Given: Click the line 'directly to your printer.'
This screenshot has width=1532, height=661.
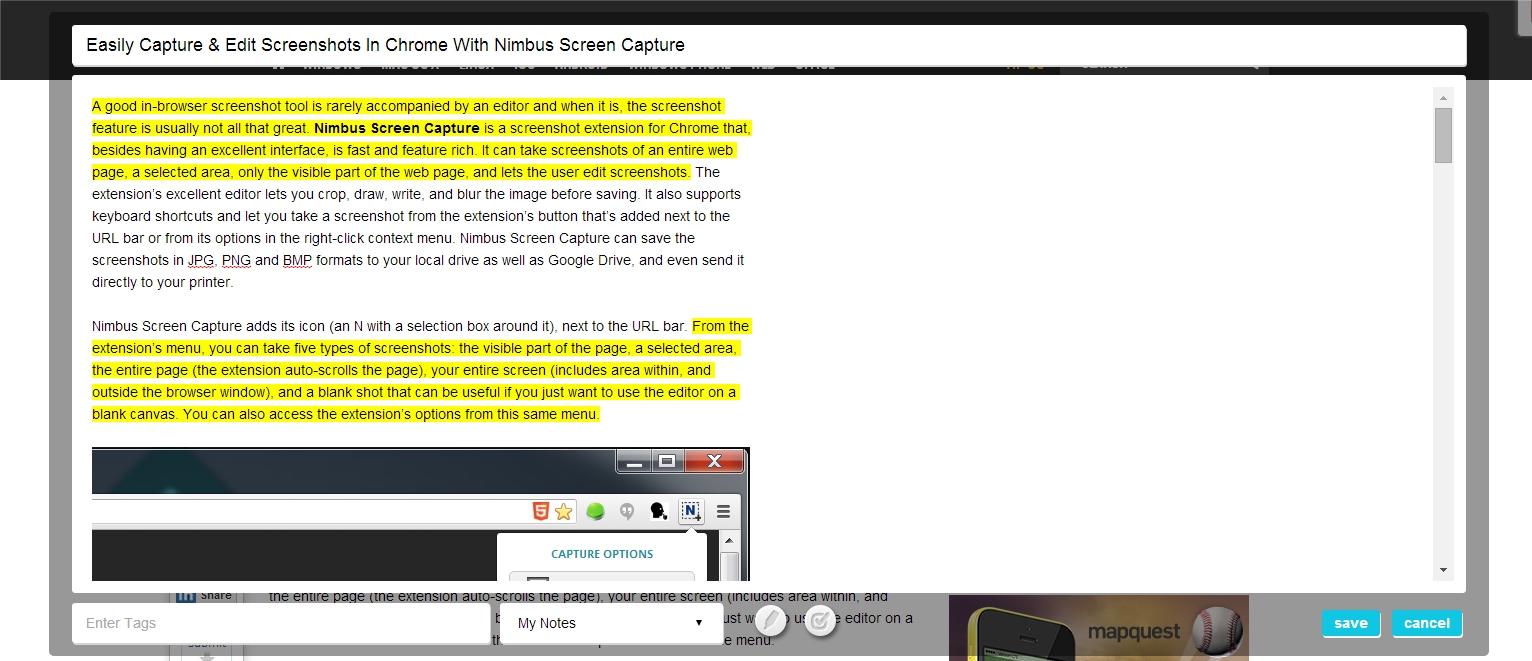Looking at the screenshot, I should pos(162,282).
